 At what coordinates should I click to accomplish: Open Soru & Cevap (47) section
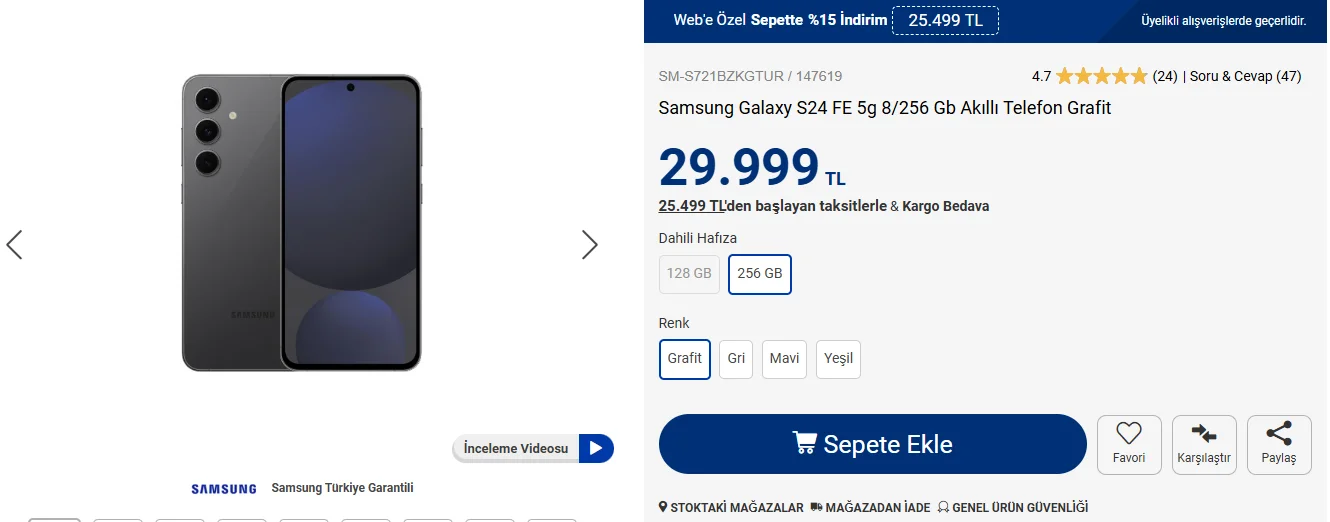point(1245,76)
